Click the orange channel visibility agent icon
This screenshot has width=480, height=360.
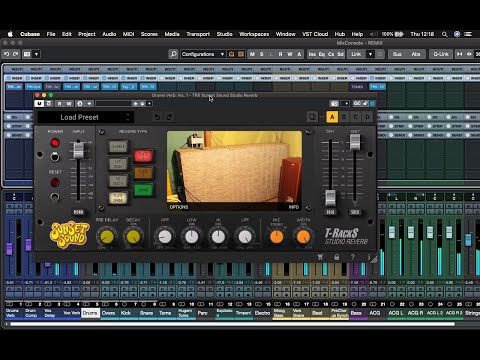pos(231,54)
